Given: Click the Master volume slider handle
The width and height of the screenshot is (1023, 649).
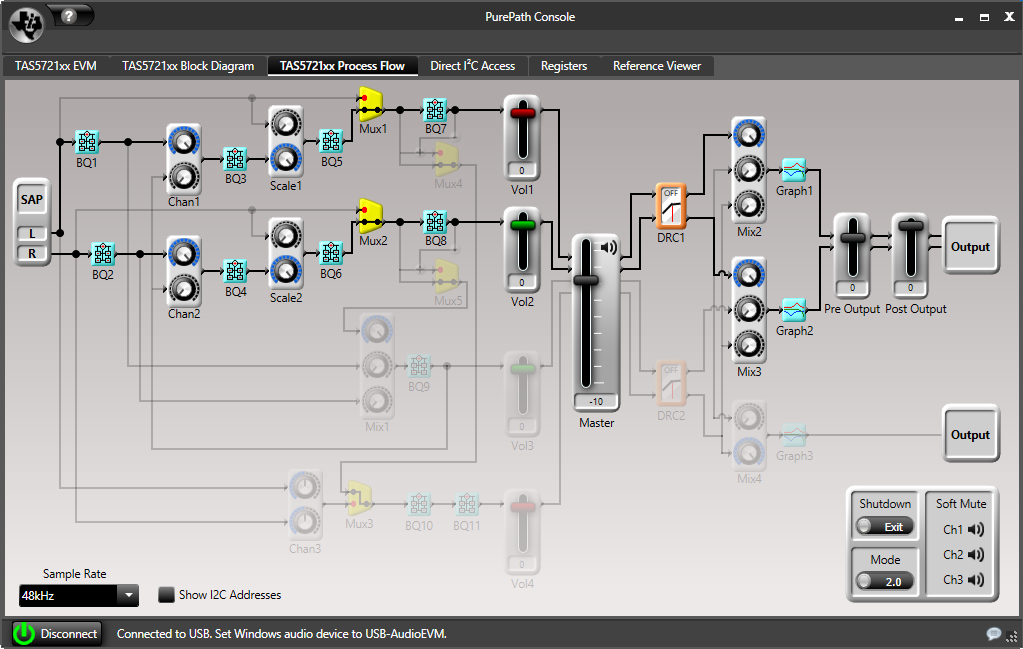Looking at the screenshot, I should pos(585,280).
